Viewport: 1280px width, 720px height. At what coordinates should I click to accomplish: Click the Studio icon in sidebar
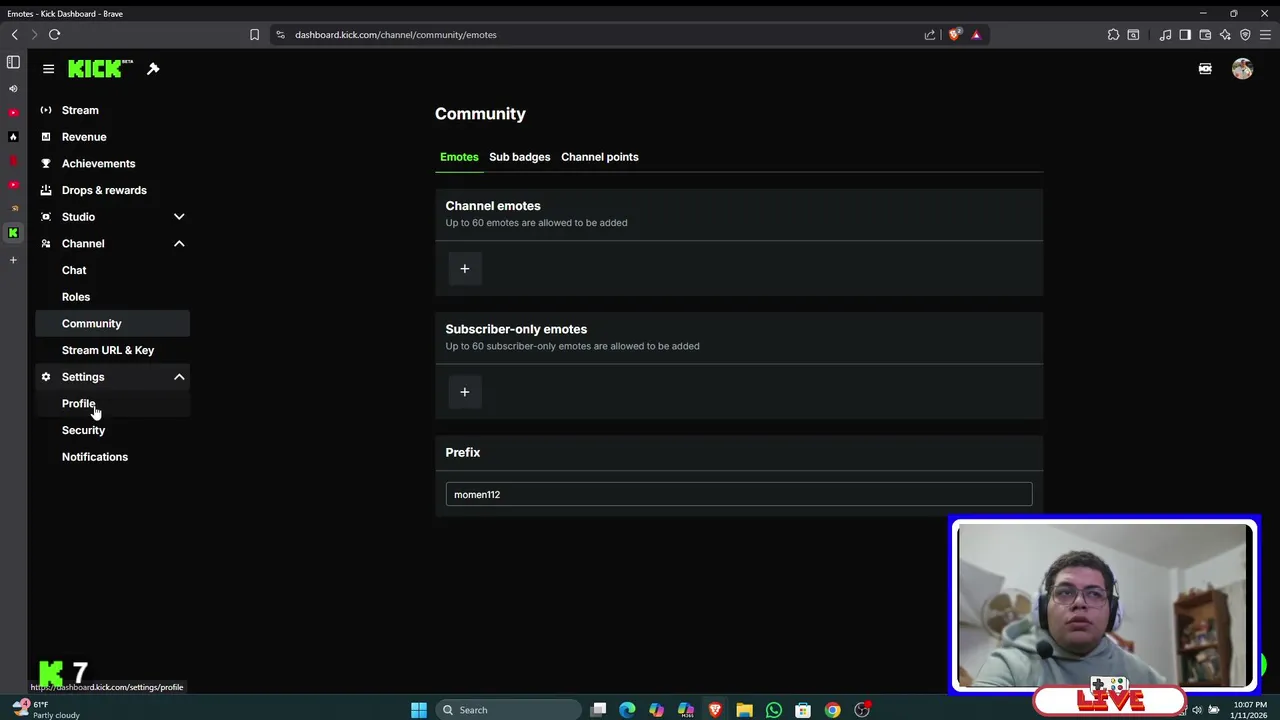[x=45, y=217]
